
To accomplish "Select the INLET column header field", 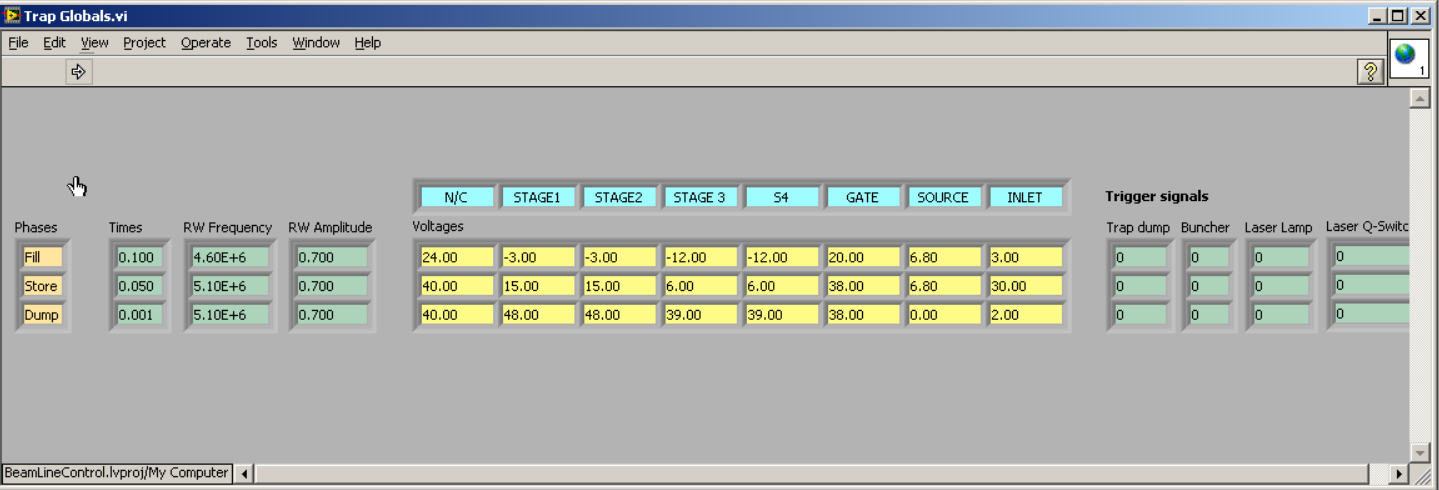I will click(x=1025, y=197).
